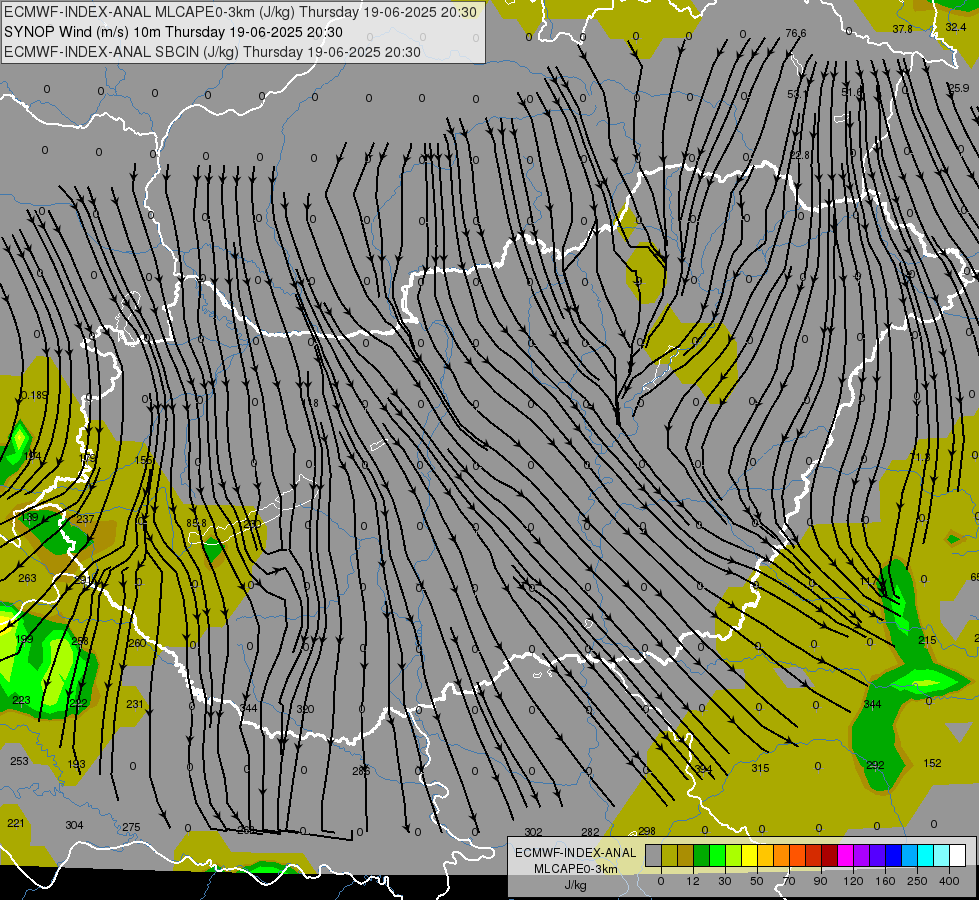Click the lime yellow-green legend swatch
Image resolution: width=979 pixels, height=900 pixels.
tap(734, 855)
